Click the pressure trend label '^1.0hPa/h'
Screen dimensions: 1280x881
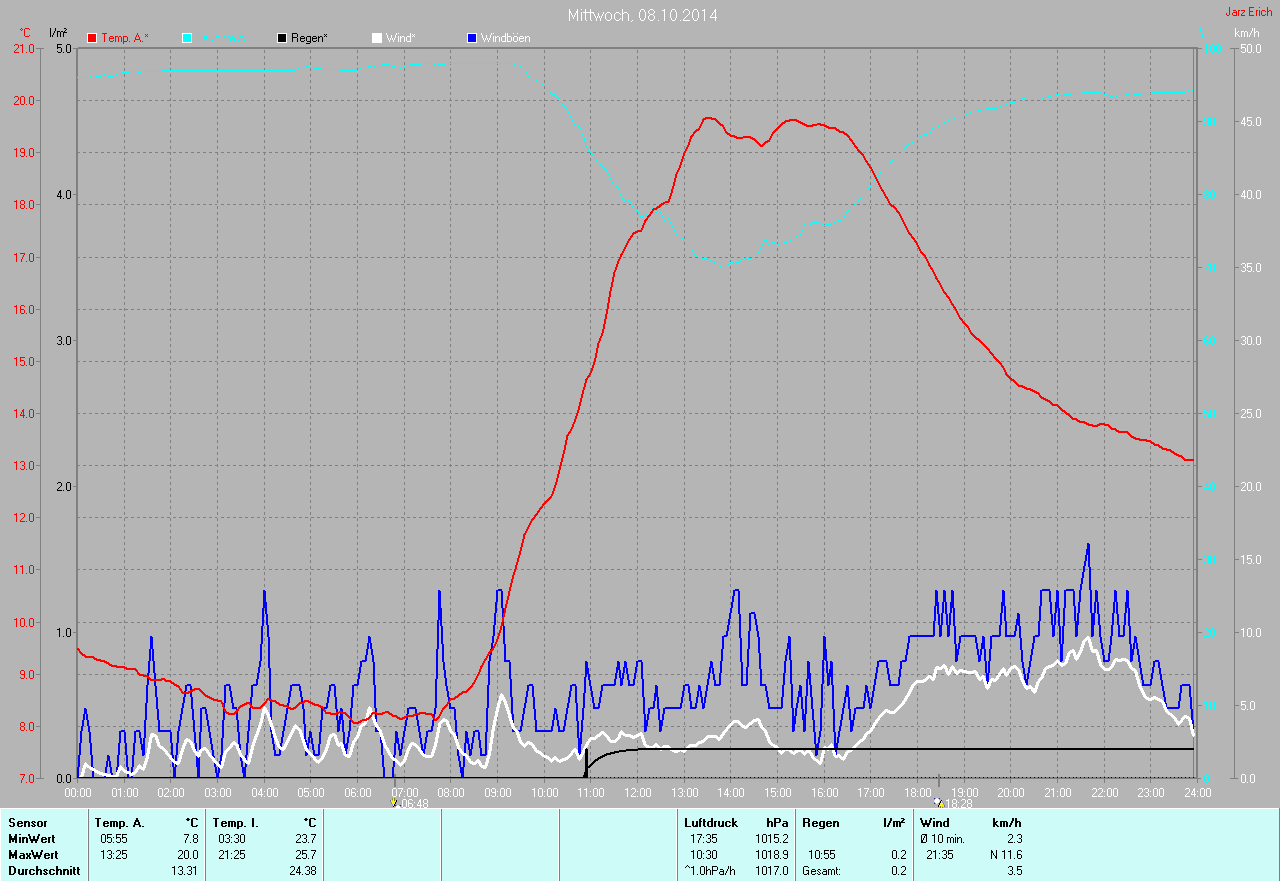click(x=711, y=871)
